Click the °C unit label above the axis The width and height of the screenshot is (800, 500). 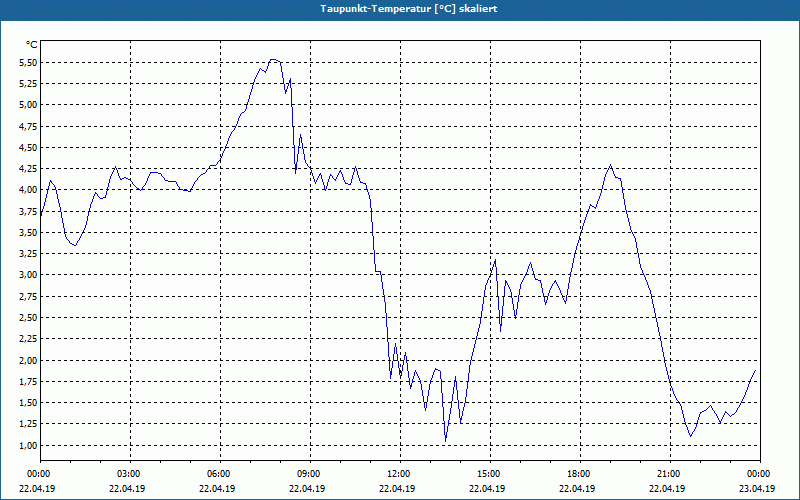point(31,45)
